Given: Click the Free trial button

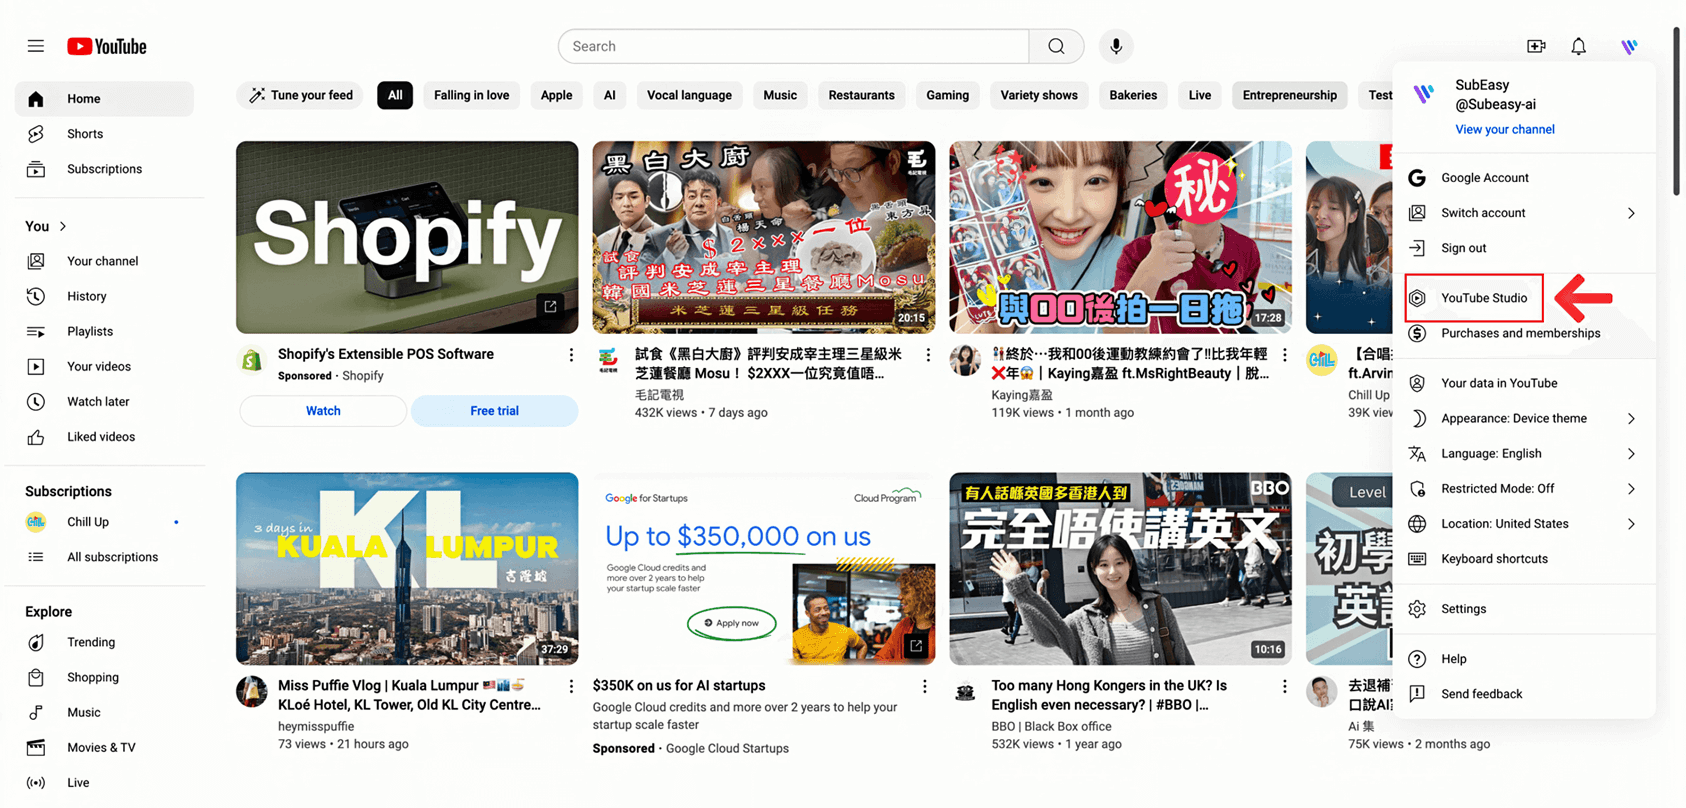Looking at the screenshot, I should (x=494, y=411).
